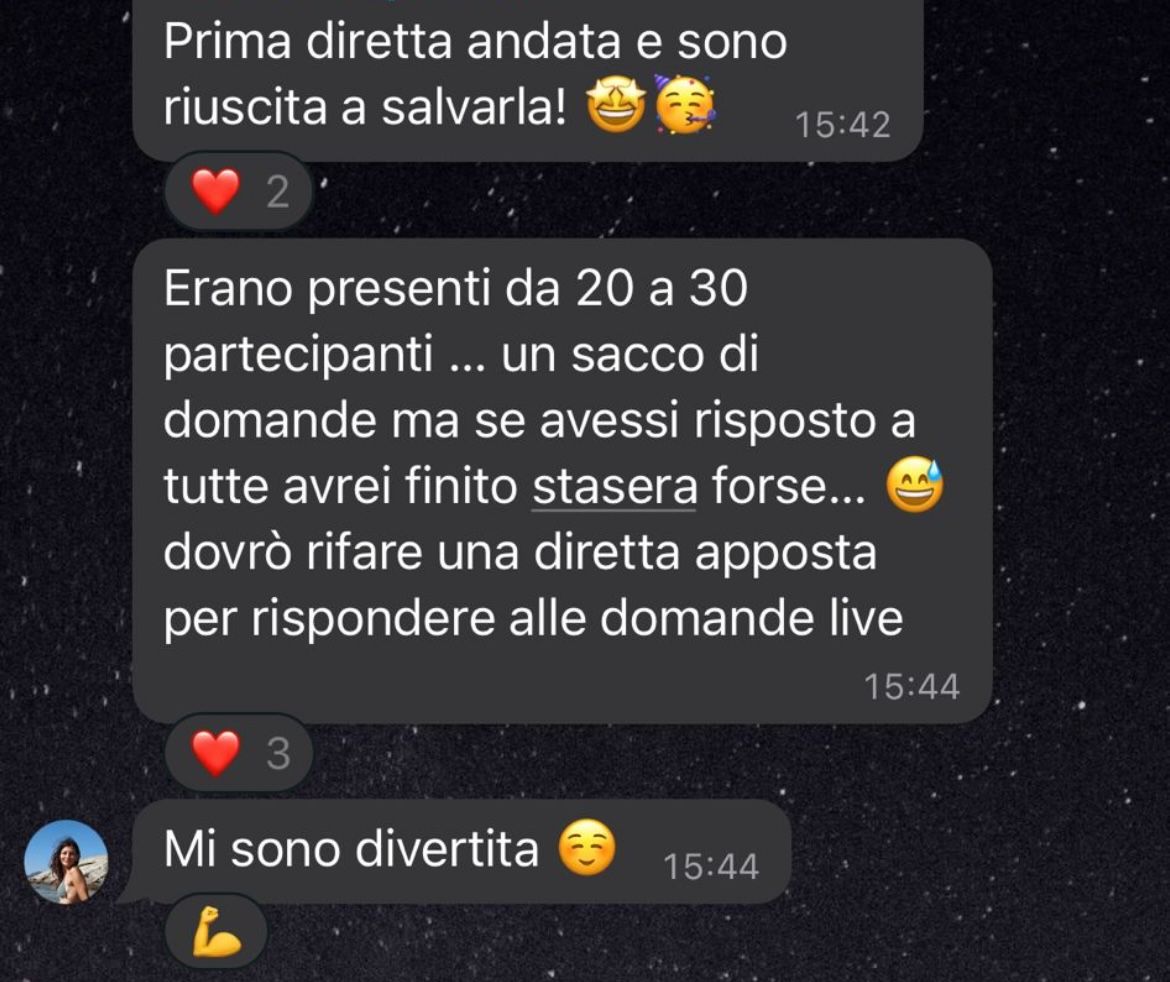The height and width of the screenshot is (982, 1170).
Task: Tap the 15:42 timestamp
Action: pyautogui.click(x=842, y=125)
